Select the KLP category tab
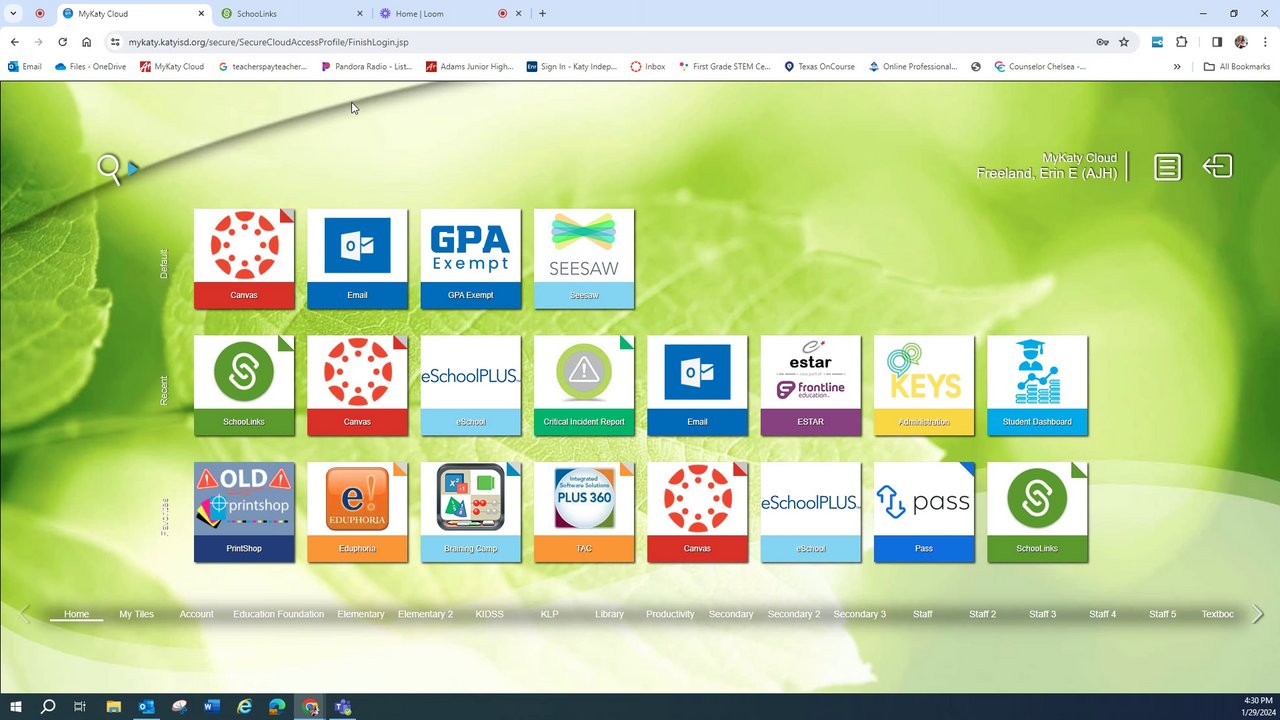Image resolution: width=1280 pixels, height=720 pixels. pos(550,614)
